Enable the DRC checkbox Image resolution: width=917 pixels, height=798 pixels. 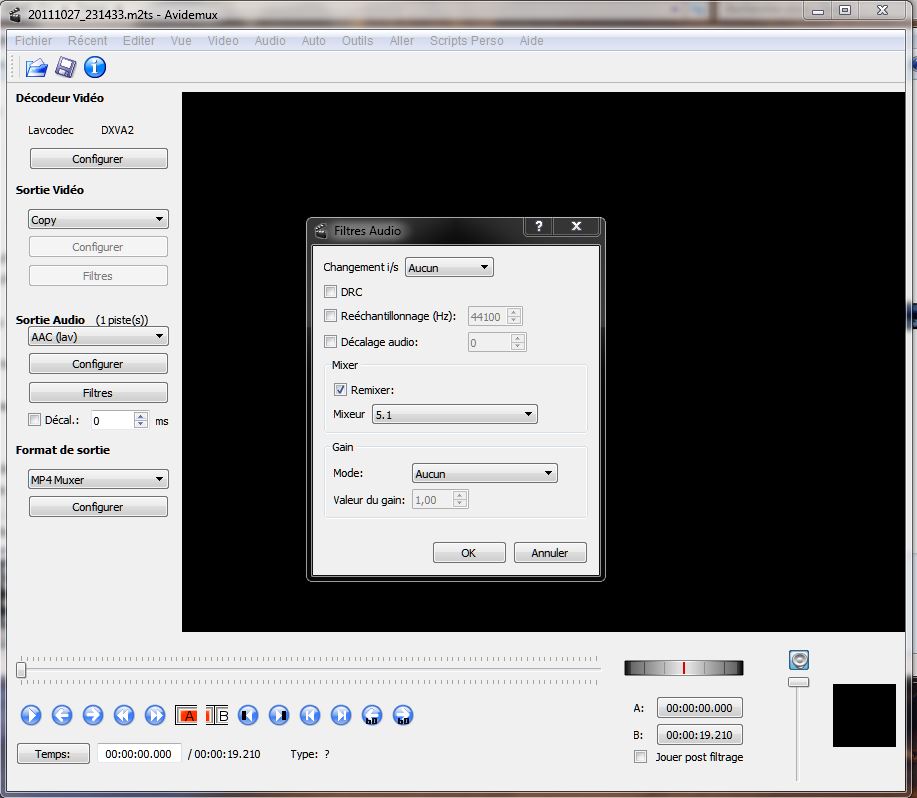coord(331,292)
